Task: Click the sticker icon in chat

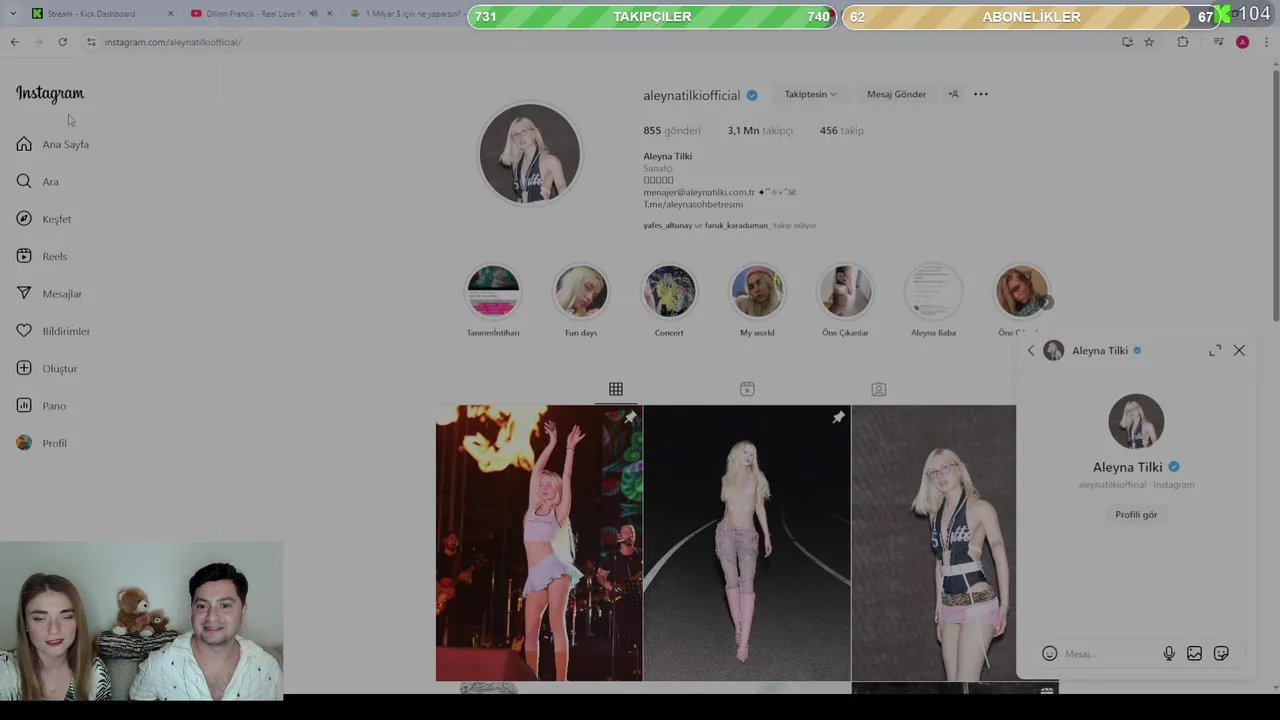Action: tap(1221, 654)
